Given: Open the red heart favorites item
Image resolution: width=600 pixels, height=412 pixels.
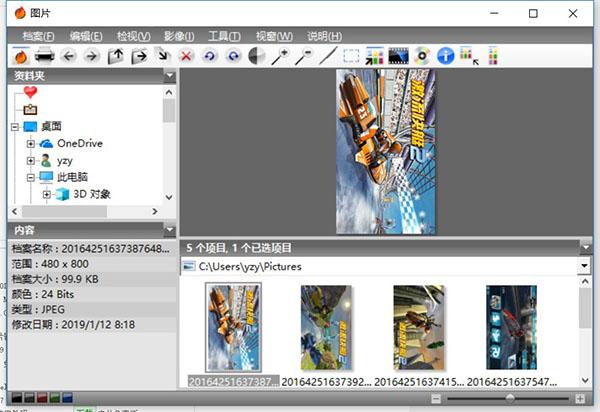Looking at the screenshot, I should point(30,92).
